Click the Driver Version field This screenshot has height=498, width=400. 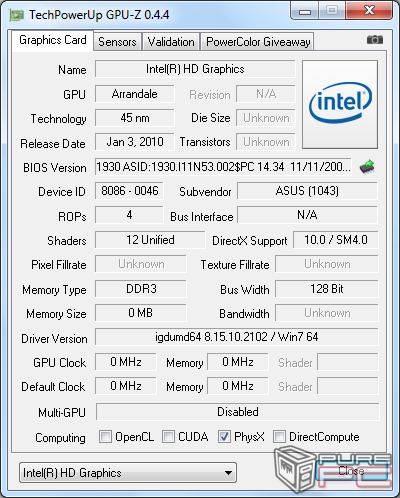point(237,337)
